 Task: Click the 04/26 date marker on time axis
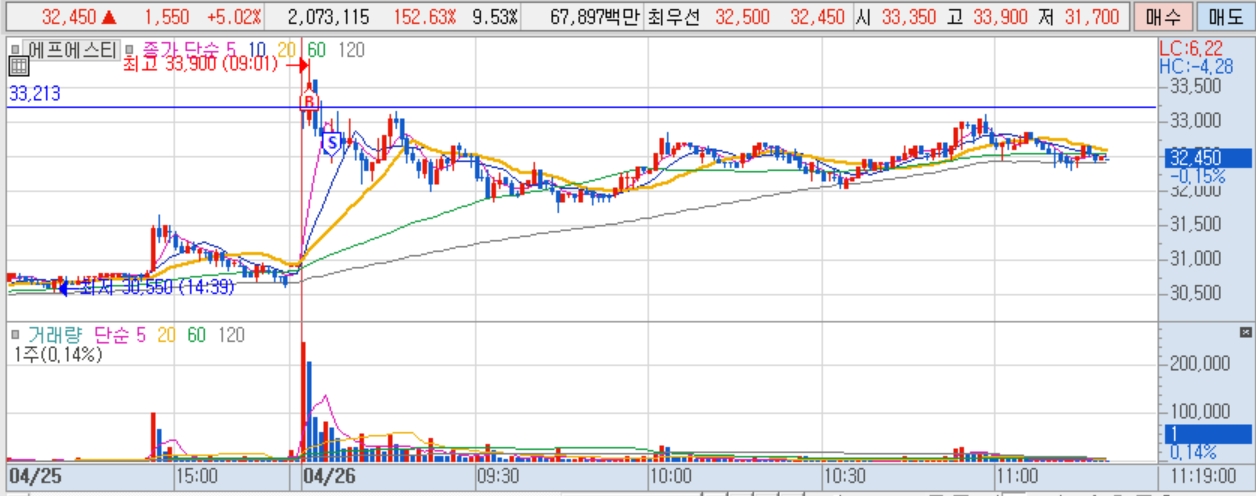click(329, 474)
